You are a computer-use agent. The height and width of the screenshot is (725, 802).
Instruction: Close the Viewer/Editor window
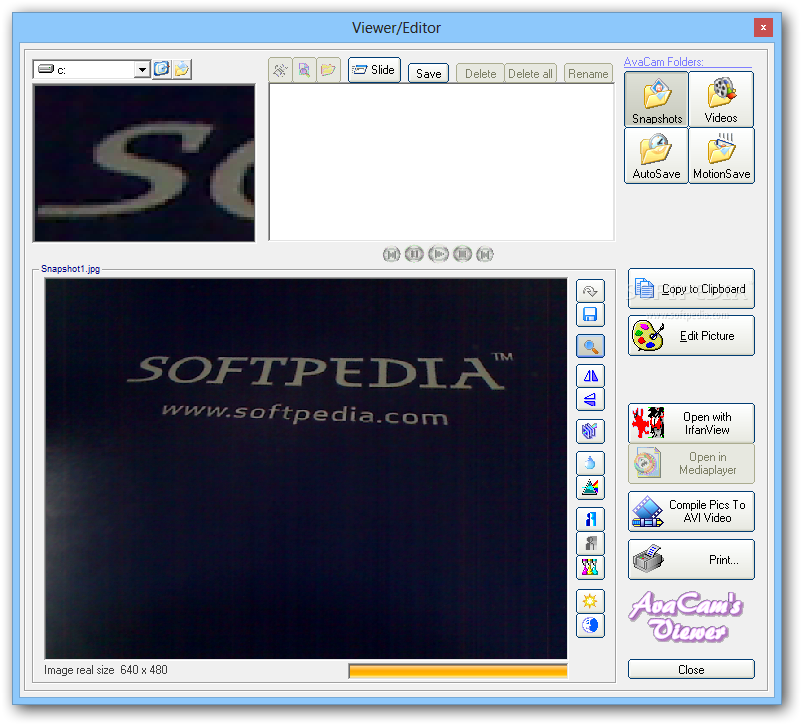763,28
